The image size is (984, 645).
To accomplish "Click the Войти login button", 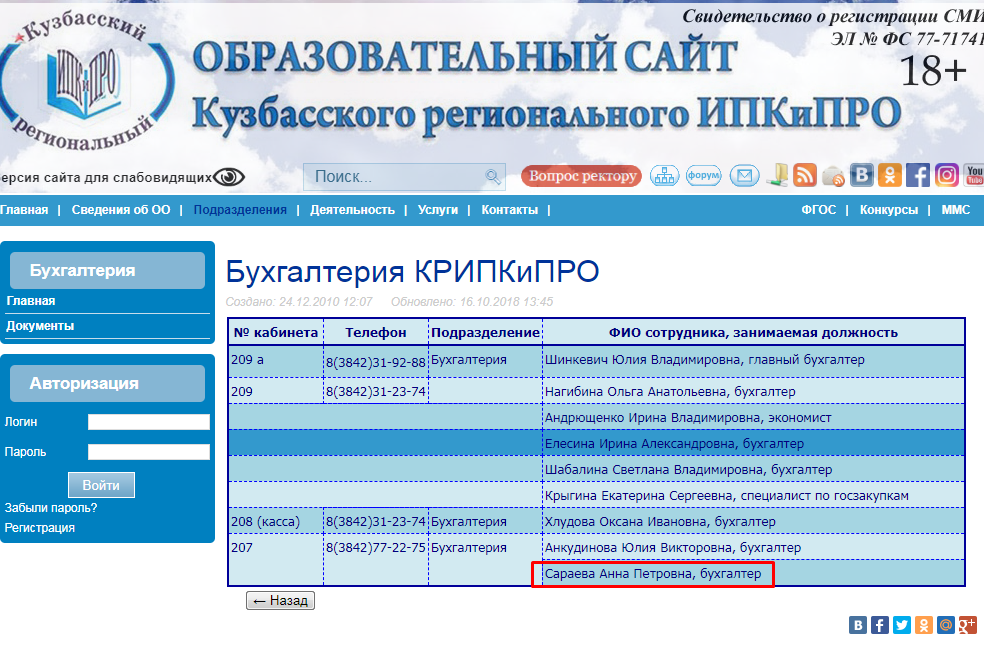I will [x=101, y=485].
